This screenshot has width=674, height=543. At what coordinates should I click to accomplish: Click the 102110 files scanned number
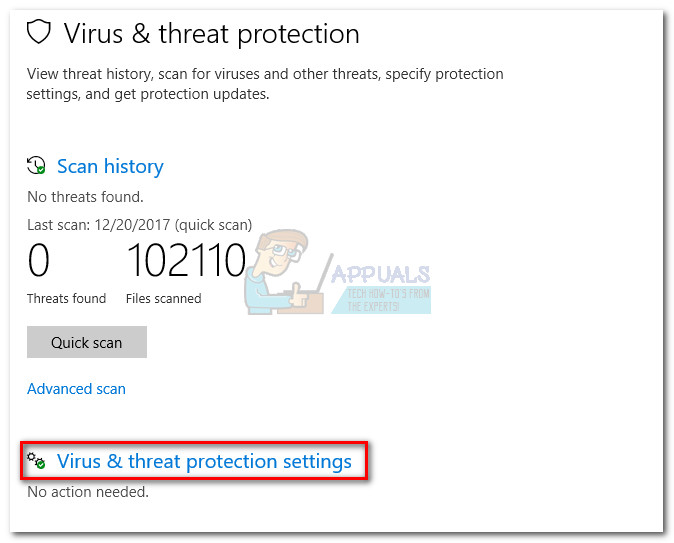coord(186,262)
